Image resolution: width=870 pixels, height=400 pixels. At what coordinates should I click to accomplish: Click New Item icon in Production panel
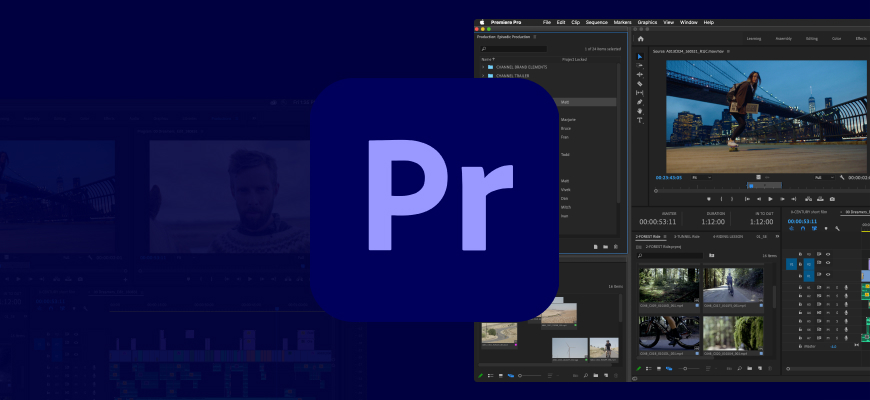coord(595,246)
